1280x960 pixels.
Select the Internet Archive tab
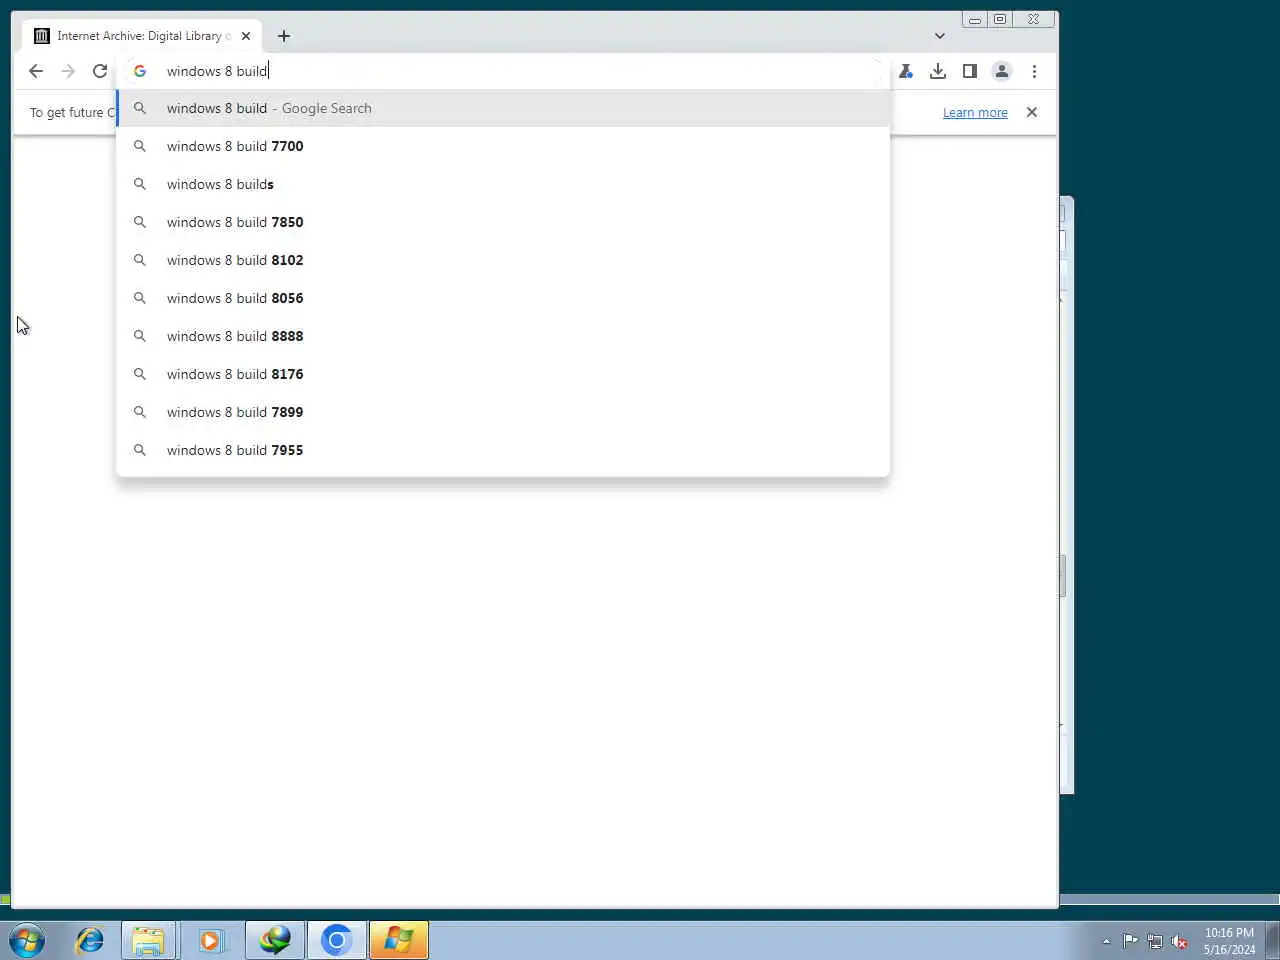141,36
